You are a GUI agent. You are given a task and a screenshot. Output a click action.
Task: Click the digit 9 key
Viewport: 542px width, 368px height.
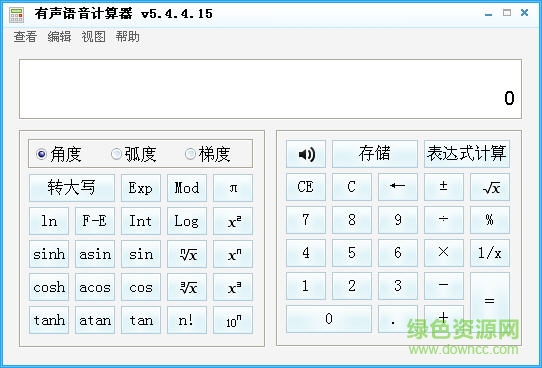(x=398, y=220)
